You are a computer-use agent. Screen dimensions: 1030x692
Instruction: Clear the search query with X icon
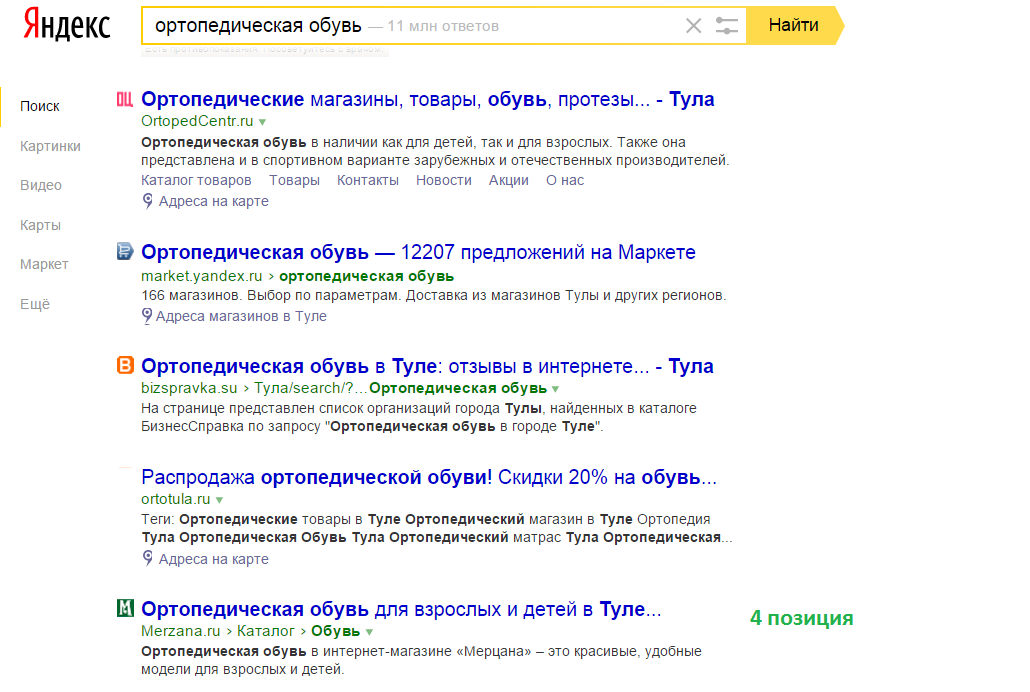(x=693, y=26)
